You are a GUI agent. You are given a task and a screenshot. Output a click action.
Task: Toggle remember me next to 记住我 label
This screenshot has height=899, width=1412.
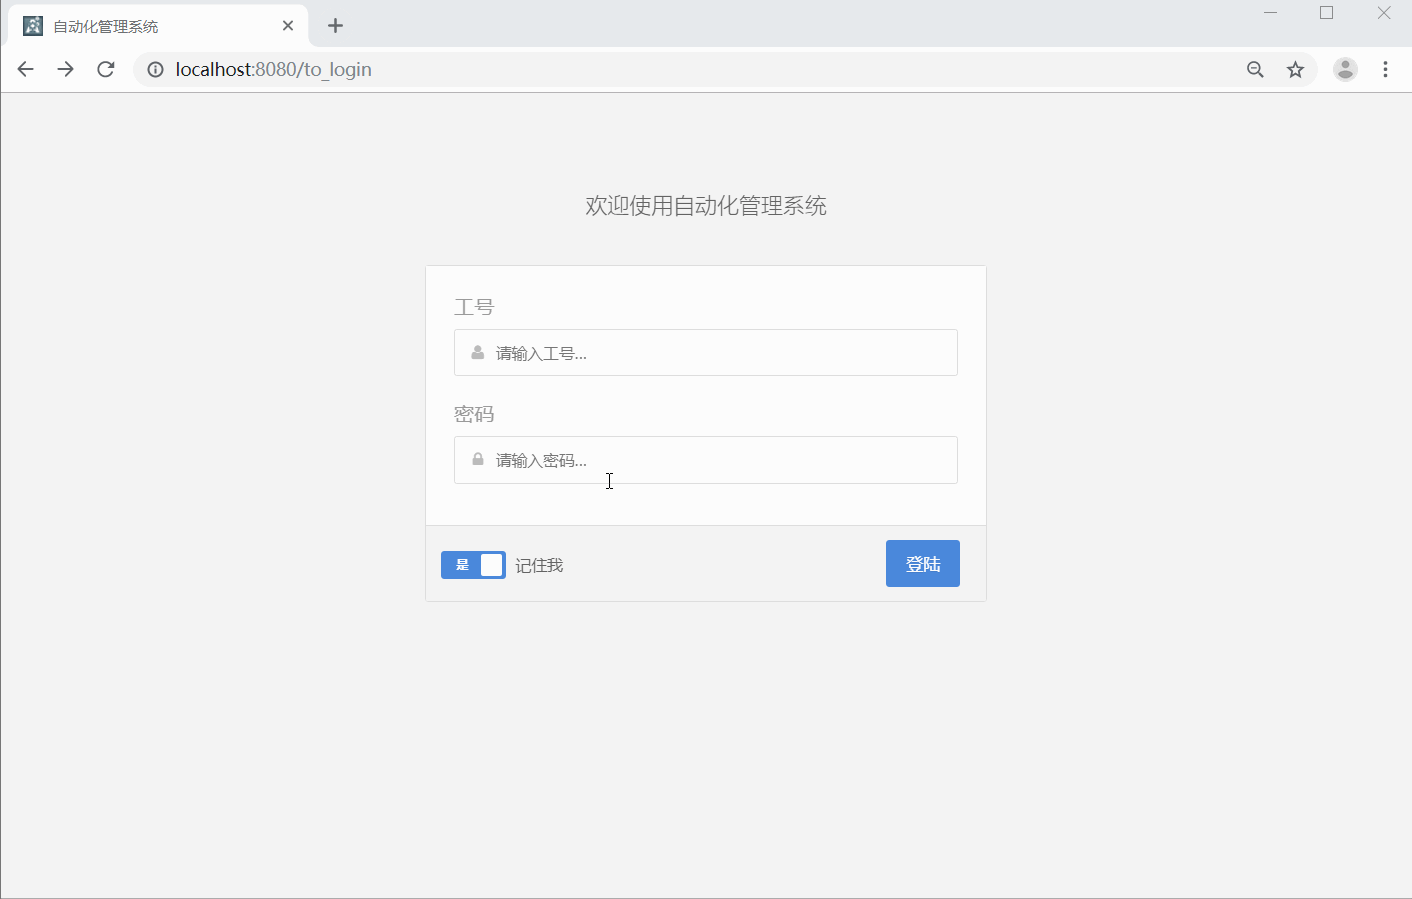pos(473,564)
